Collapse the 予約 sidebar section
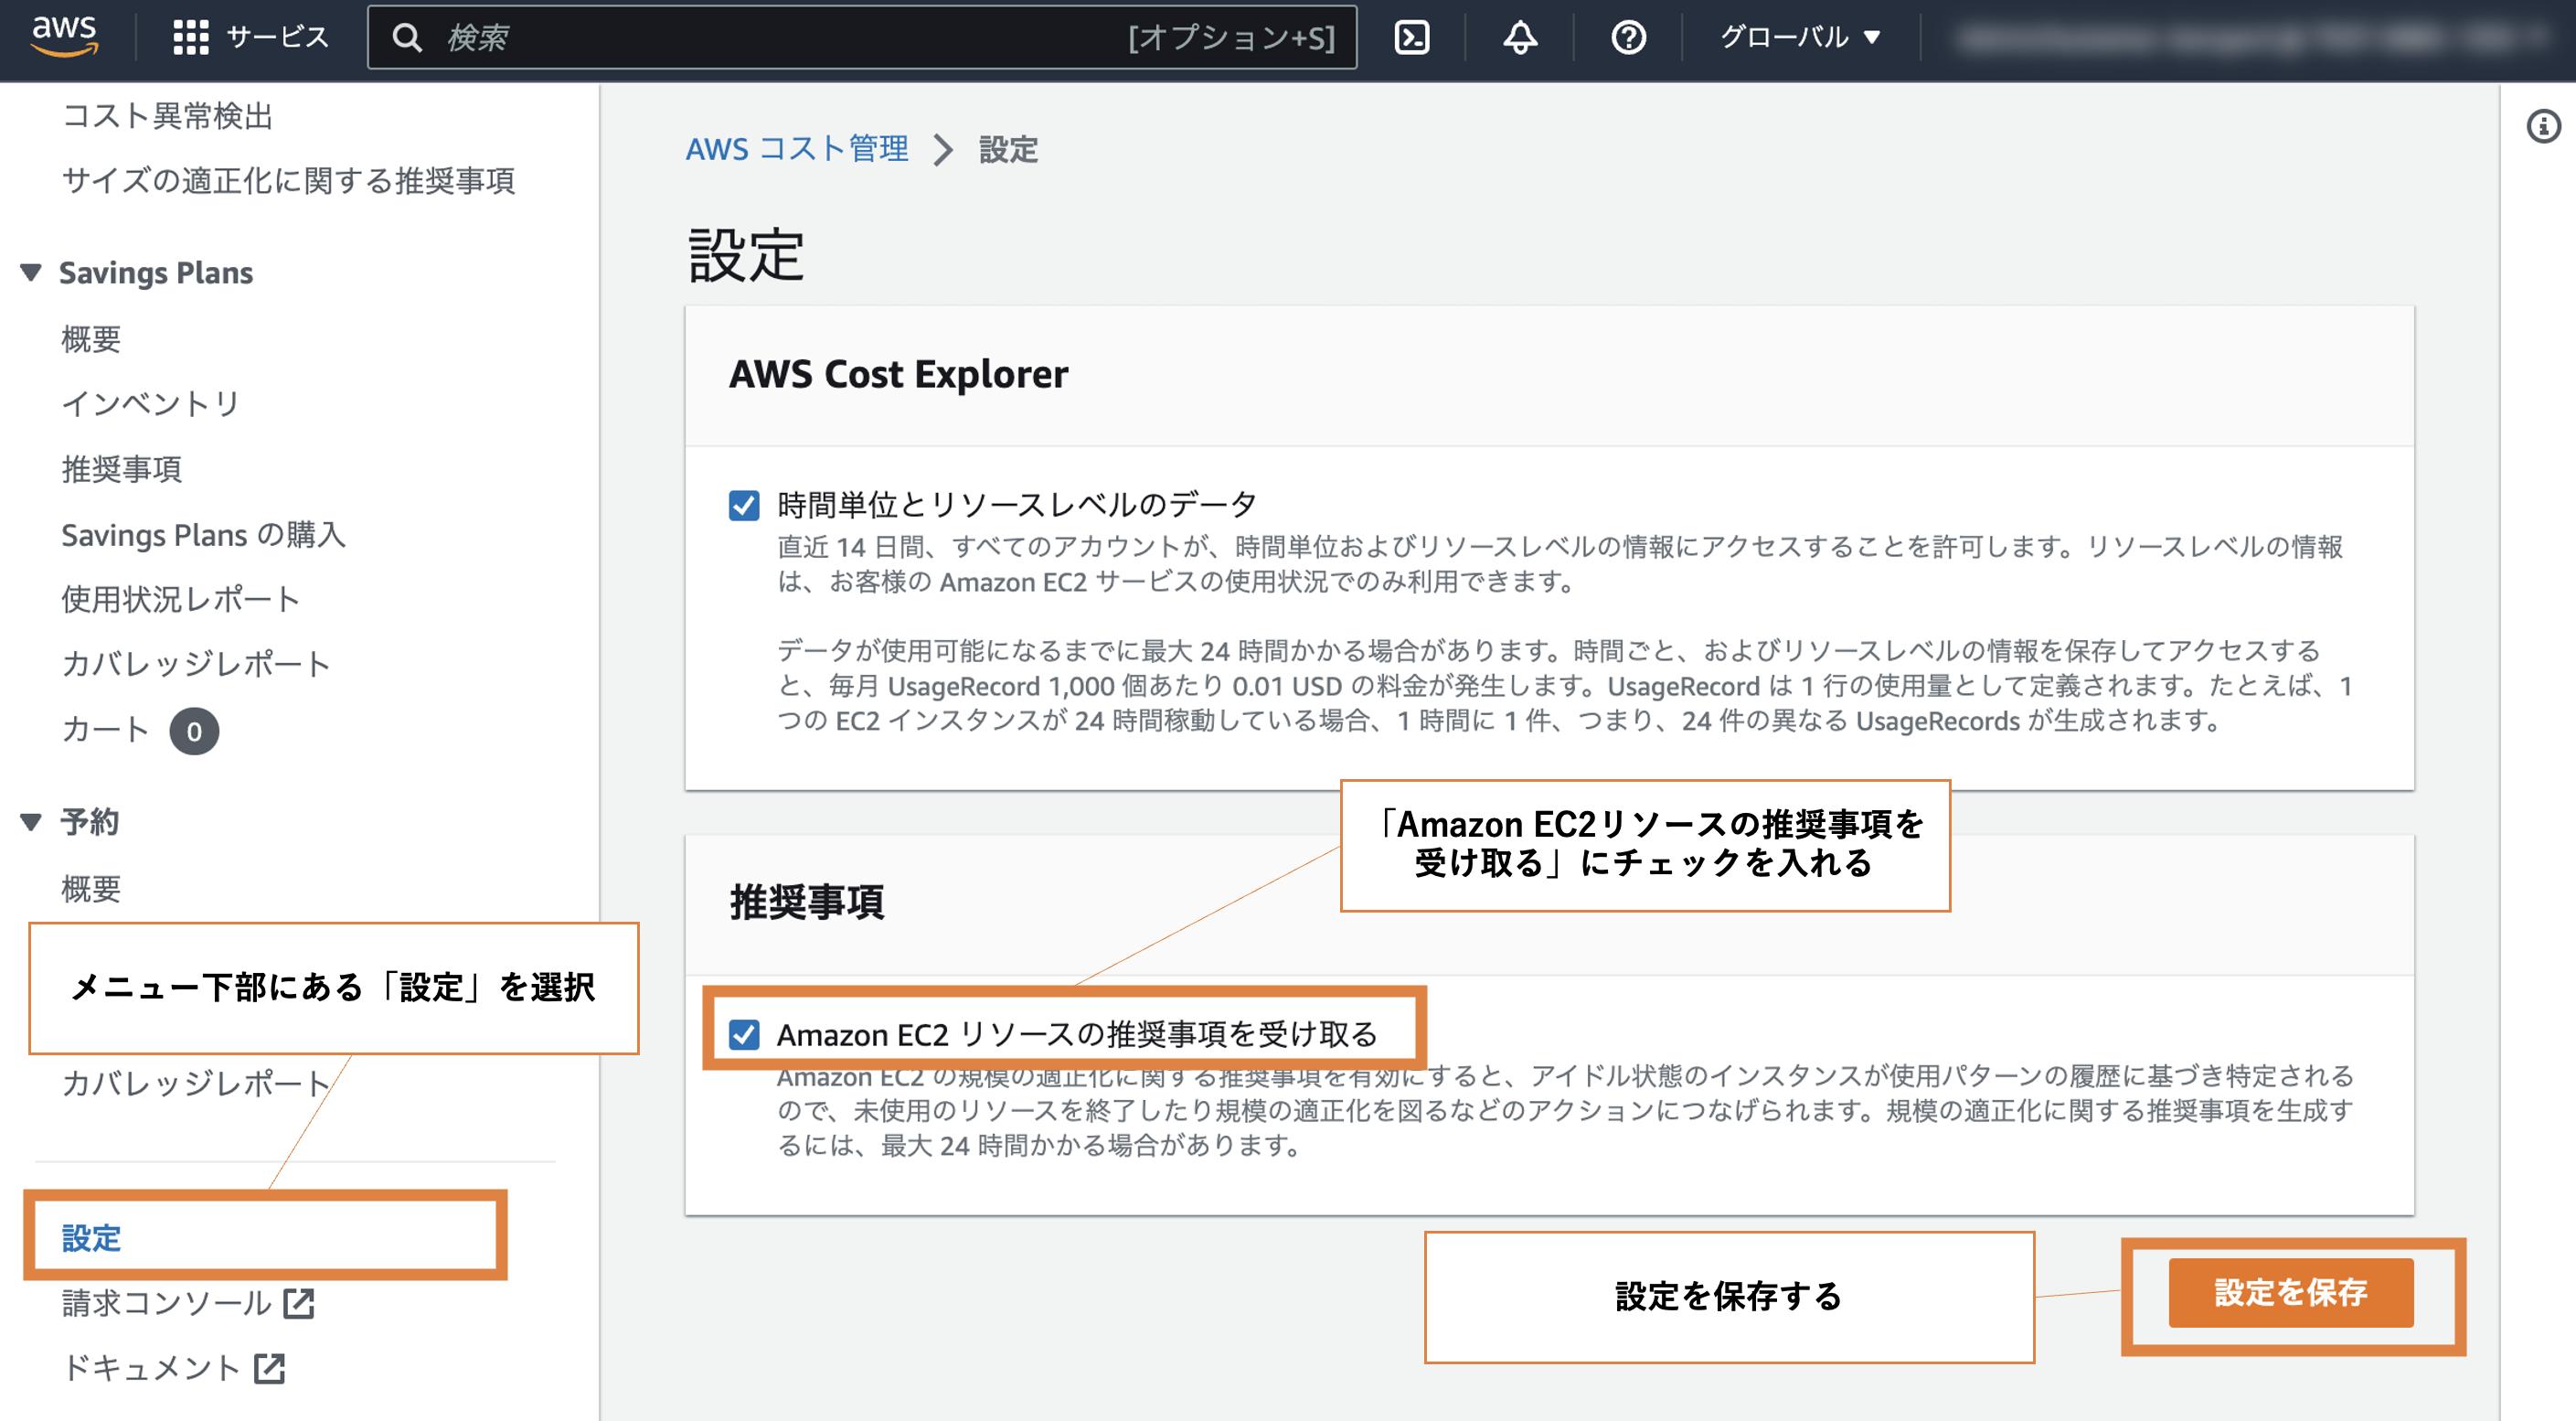2576x1421 pixels. [31, 821]
